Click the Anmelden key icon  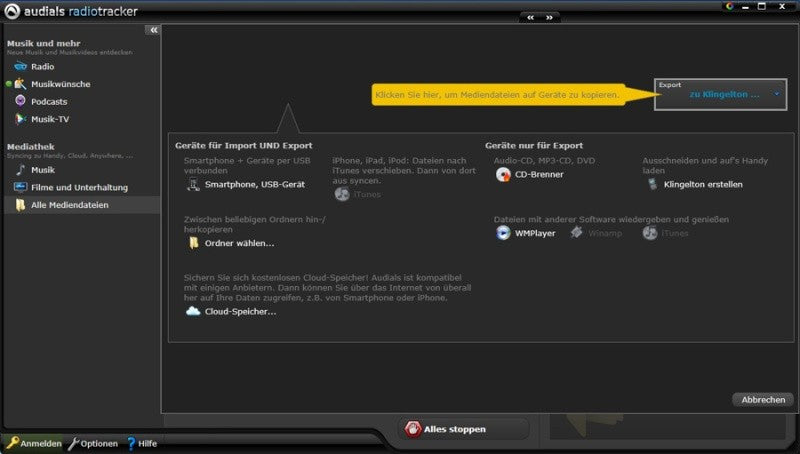pyautogui.click(x=12, y=442)
